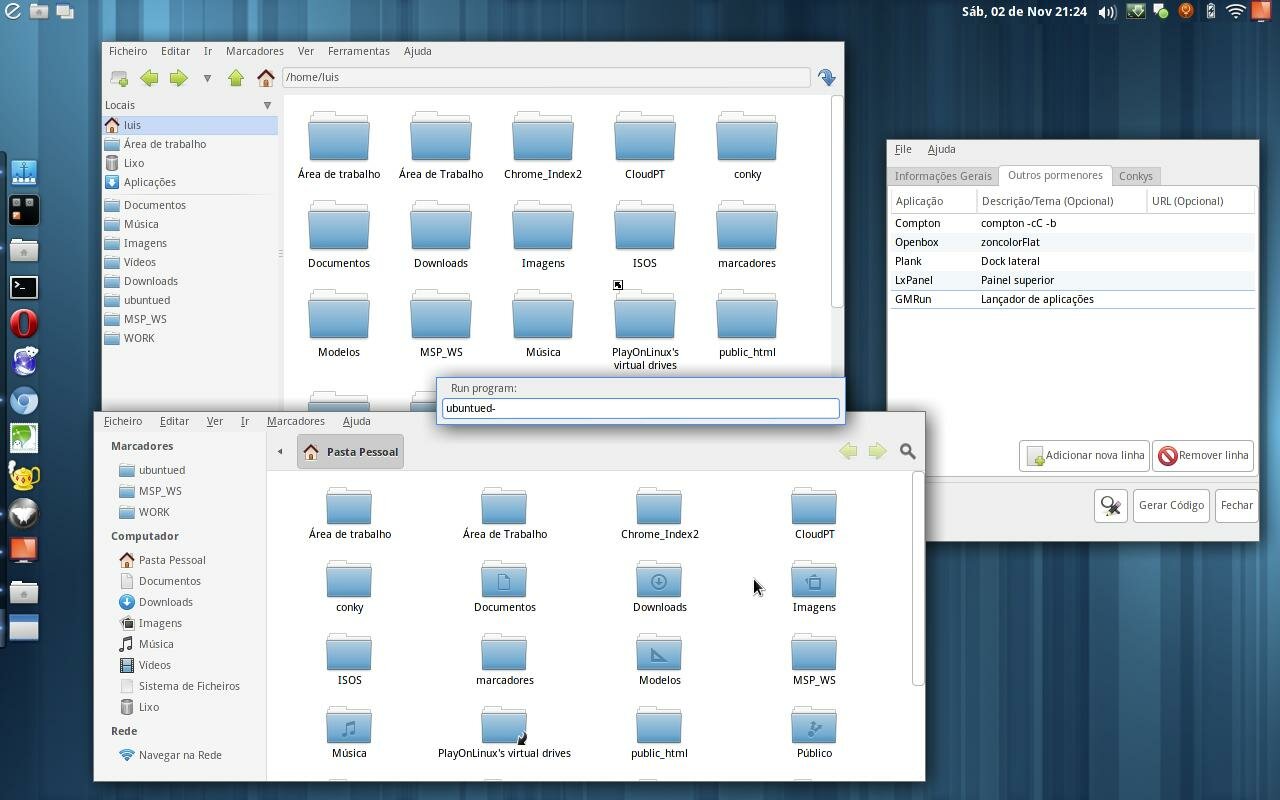Expand the Locais side pane dropdown
1280x800 pixels.
coord(267,105)
